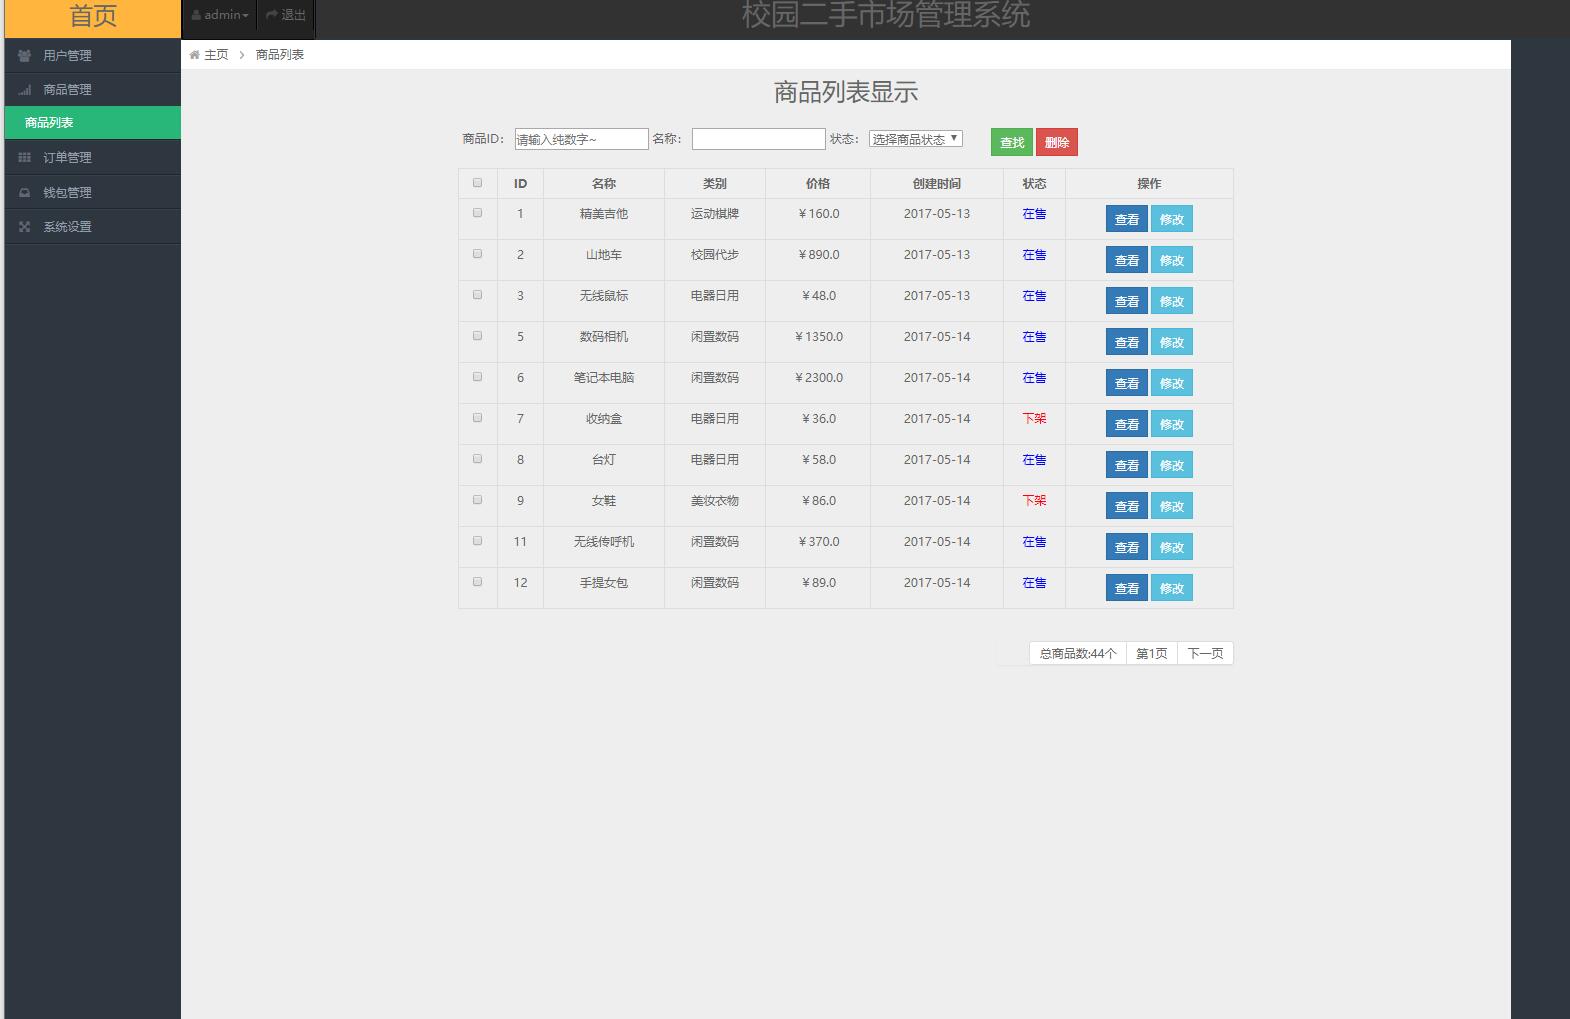Click the wallet management icon
This screenshot has height=1019, width=1570.
(25, 193)
